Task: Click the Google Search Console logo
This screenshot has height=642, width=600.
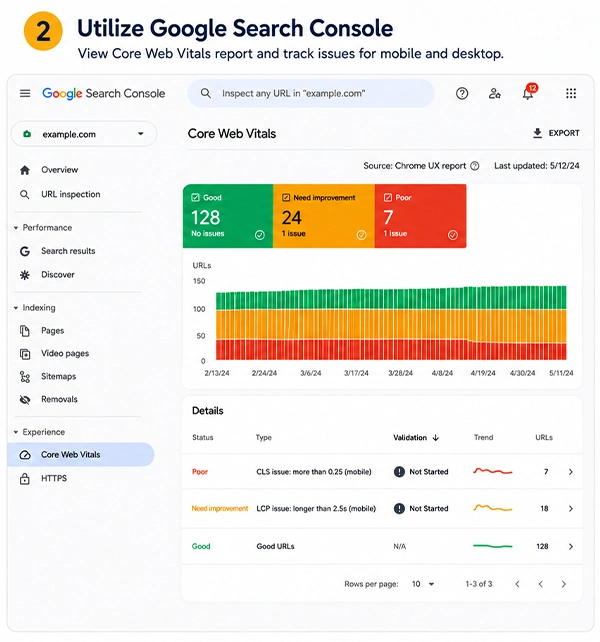Action: click(104, 93)
